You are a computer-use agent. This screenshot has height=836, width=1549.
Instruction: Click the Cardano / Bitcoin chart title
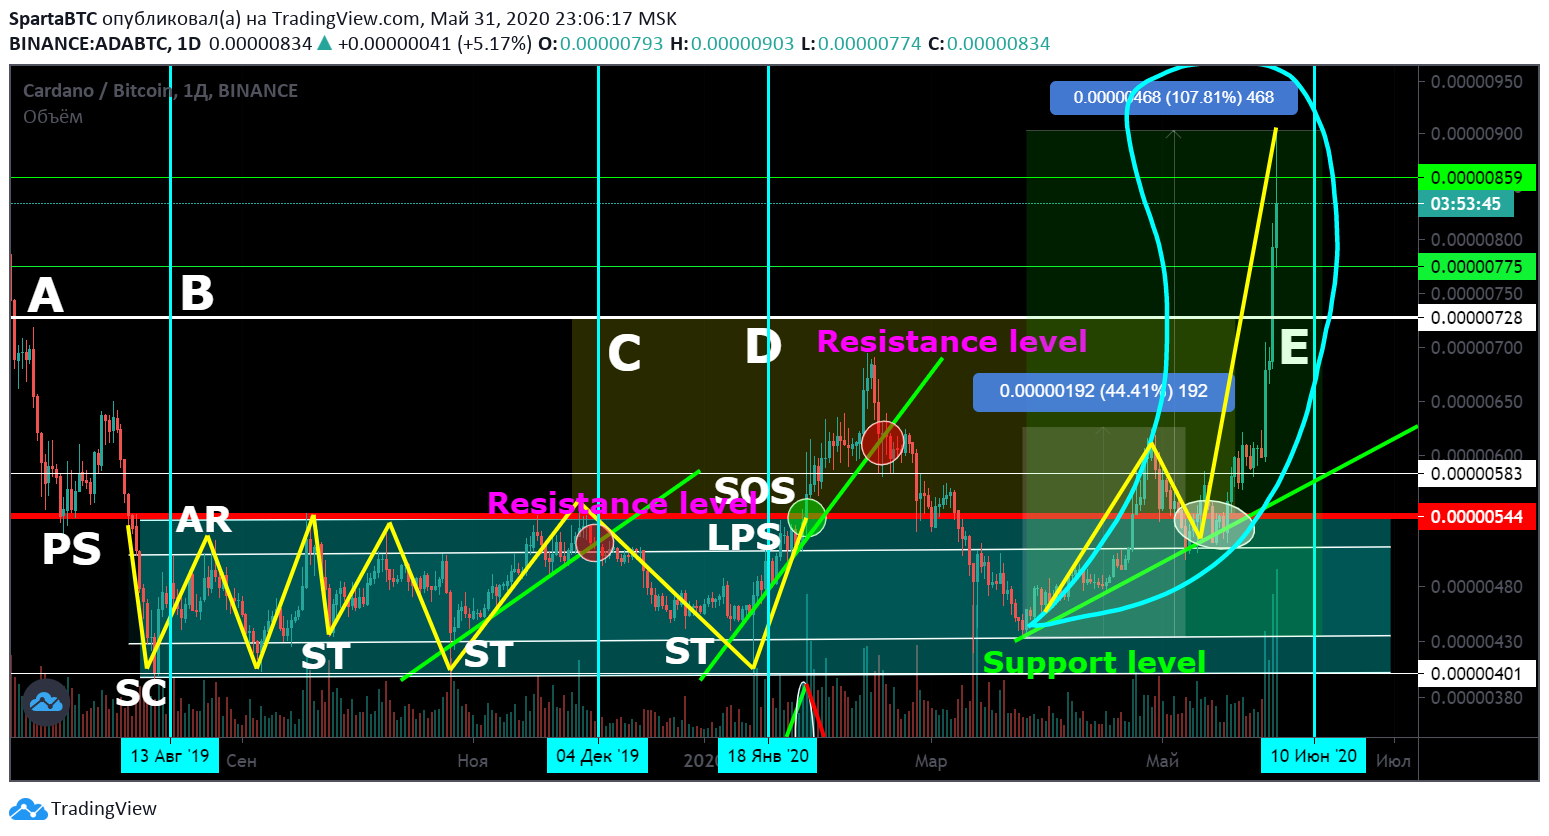(160, 91)
